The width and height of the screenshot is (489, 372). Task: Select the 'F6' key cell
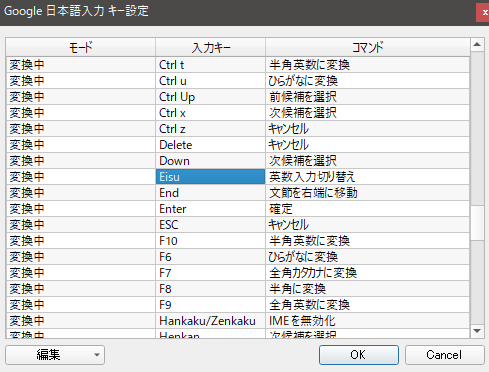click(211, 257)
